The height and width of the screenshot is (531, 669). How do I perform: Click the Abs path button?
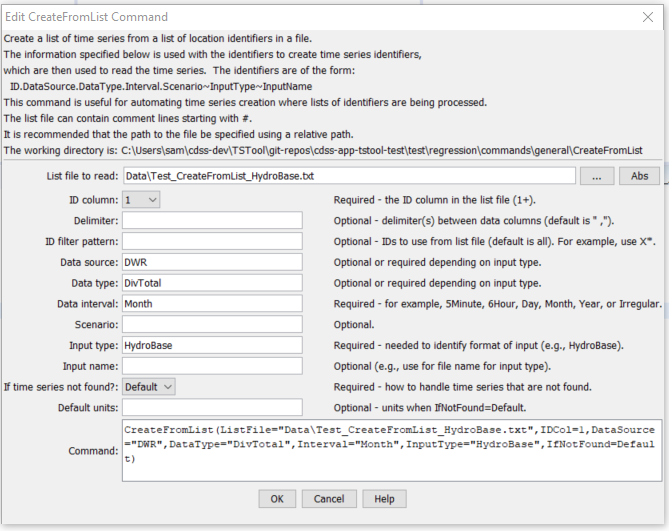point(639,176)
